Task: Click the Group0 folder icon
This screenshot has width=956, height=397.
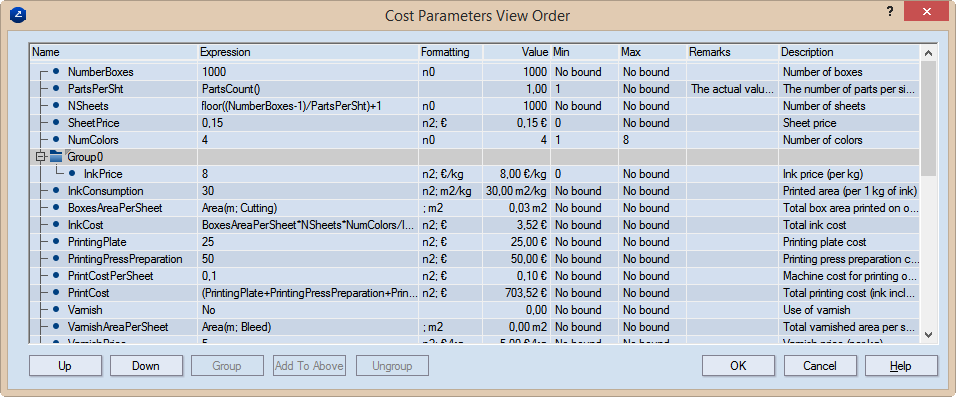Action: pos(56,157)
